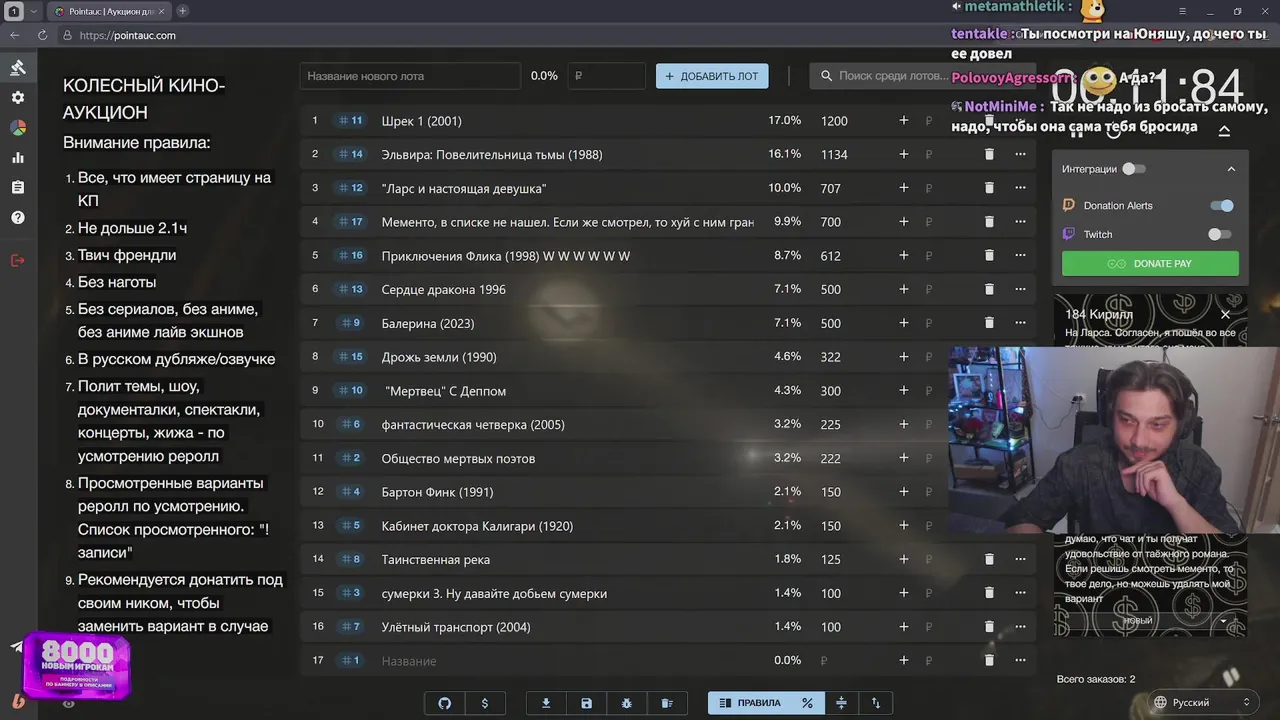
Task: Add amount plus for Общество мертвых поэтов
Action: [x=903, y=458]
